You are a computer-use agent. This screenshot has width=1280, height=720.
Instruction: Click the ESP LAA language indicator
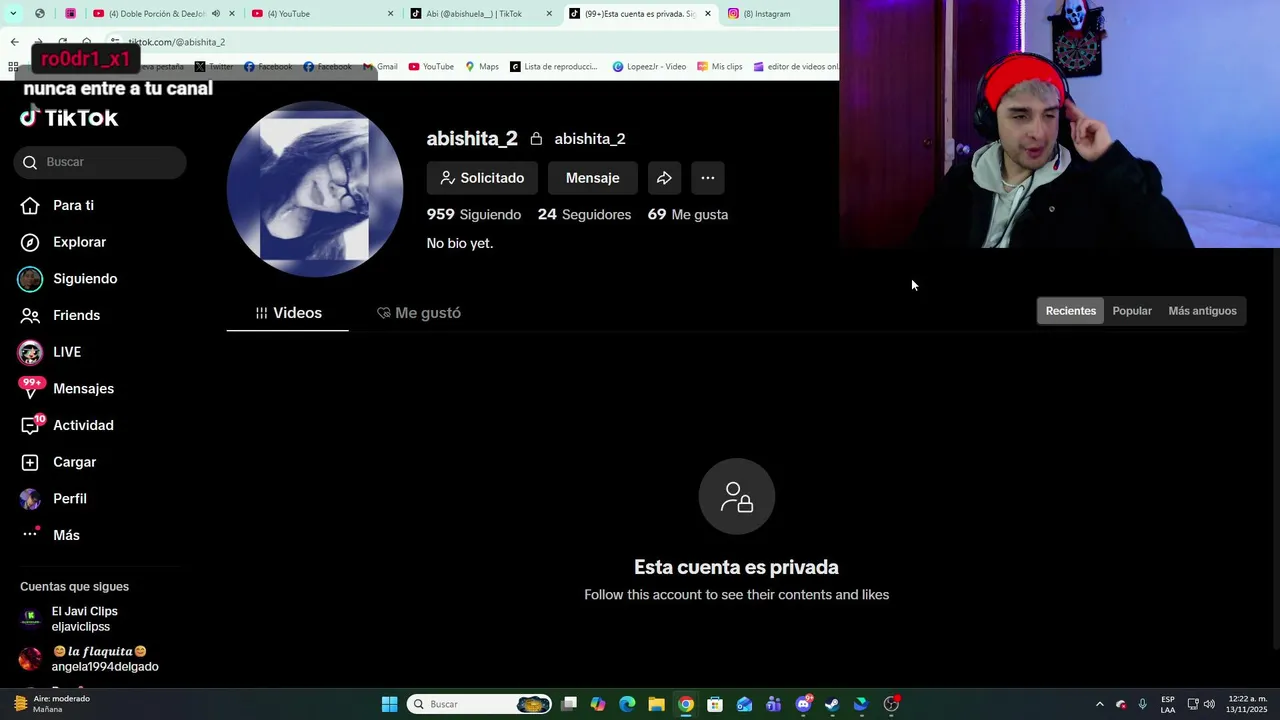pyautogui.click(x=1168, y=704)
